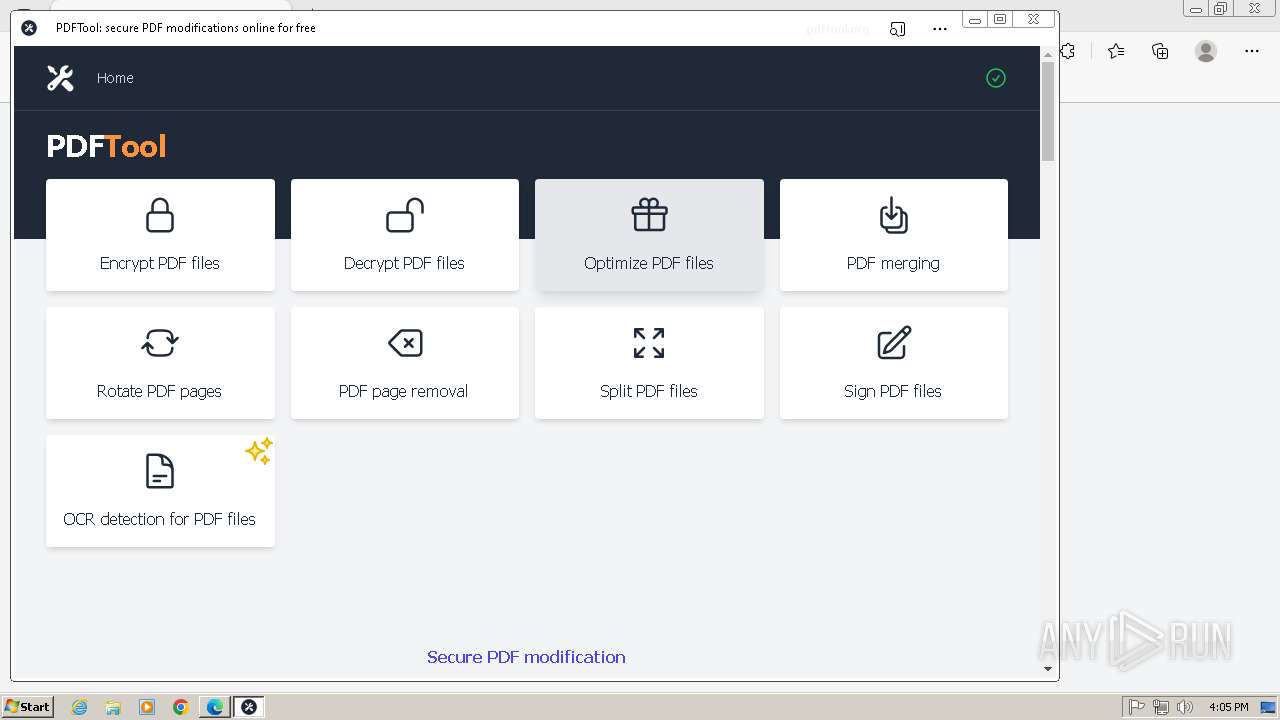1280x720 pixels.
Task: Click the Show desktop button
Action: pyautogui.click(x=1268, y=707)
